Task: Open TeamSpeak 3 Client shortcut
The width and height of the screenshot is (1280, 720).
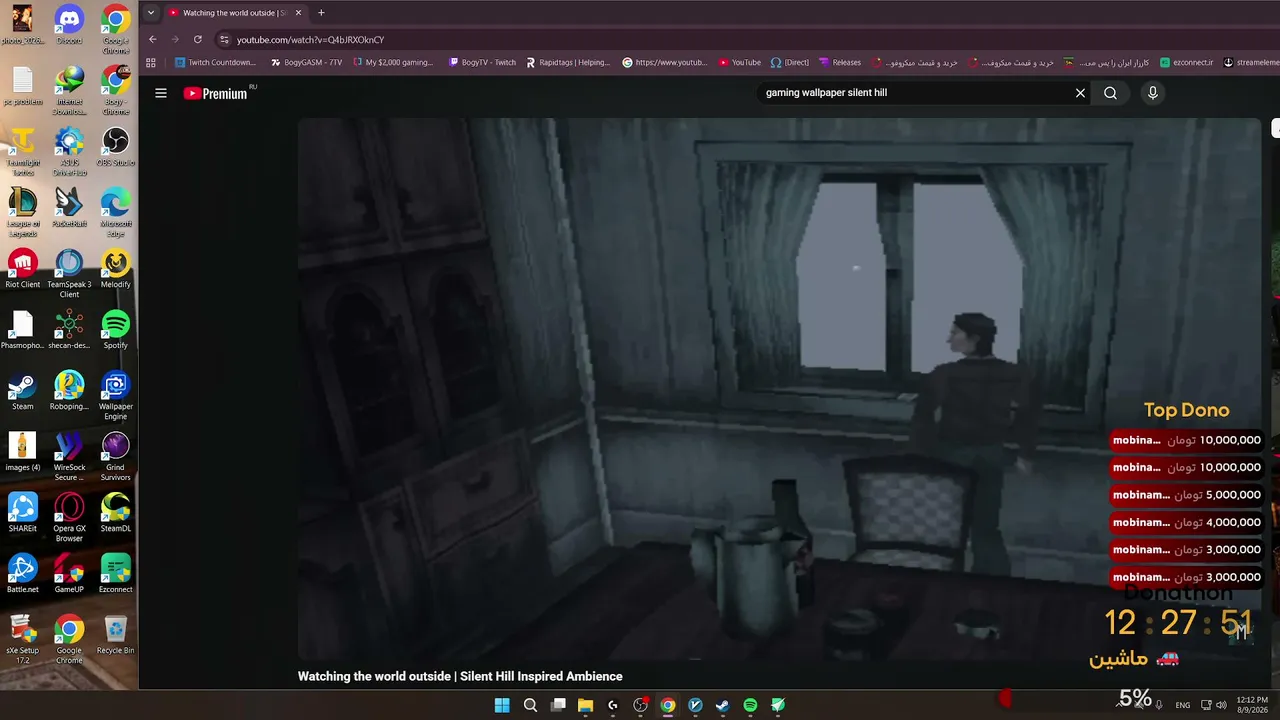Action: click(69, 274)
